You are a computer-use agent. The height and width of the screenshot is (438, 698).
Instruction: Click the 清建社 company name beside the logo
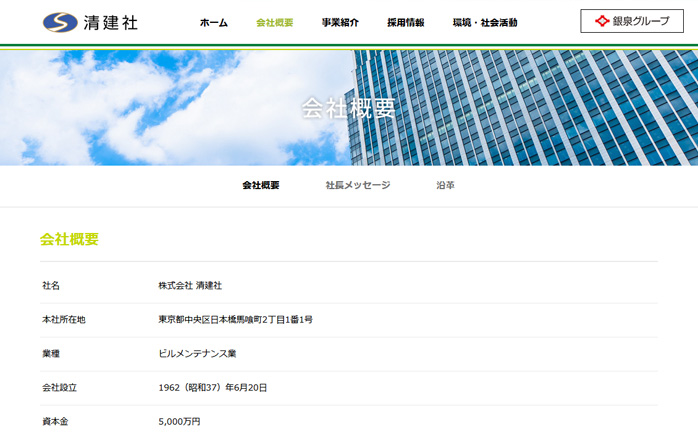(111, 23)
